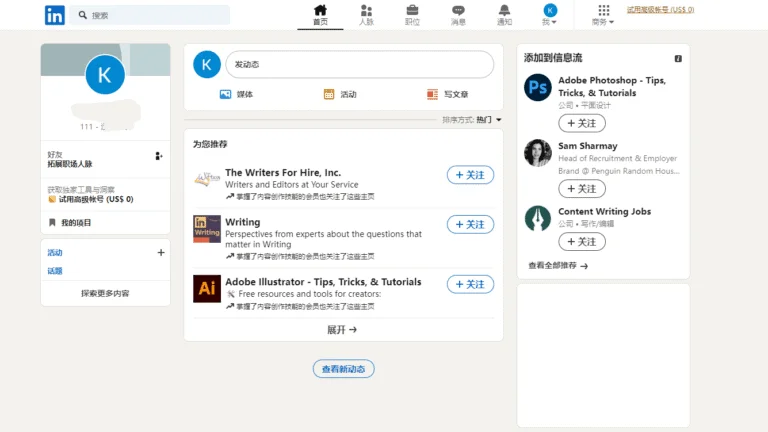
Task: Open the Content Writing Jobs page title
Action: click(x=604, y=212)
